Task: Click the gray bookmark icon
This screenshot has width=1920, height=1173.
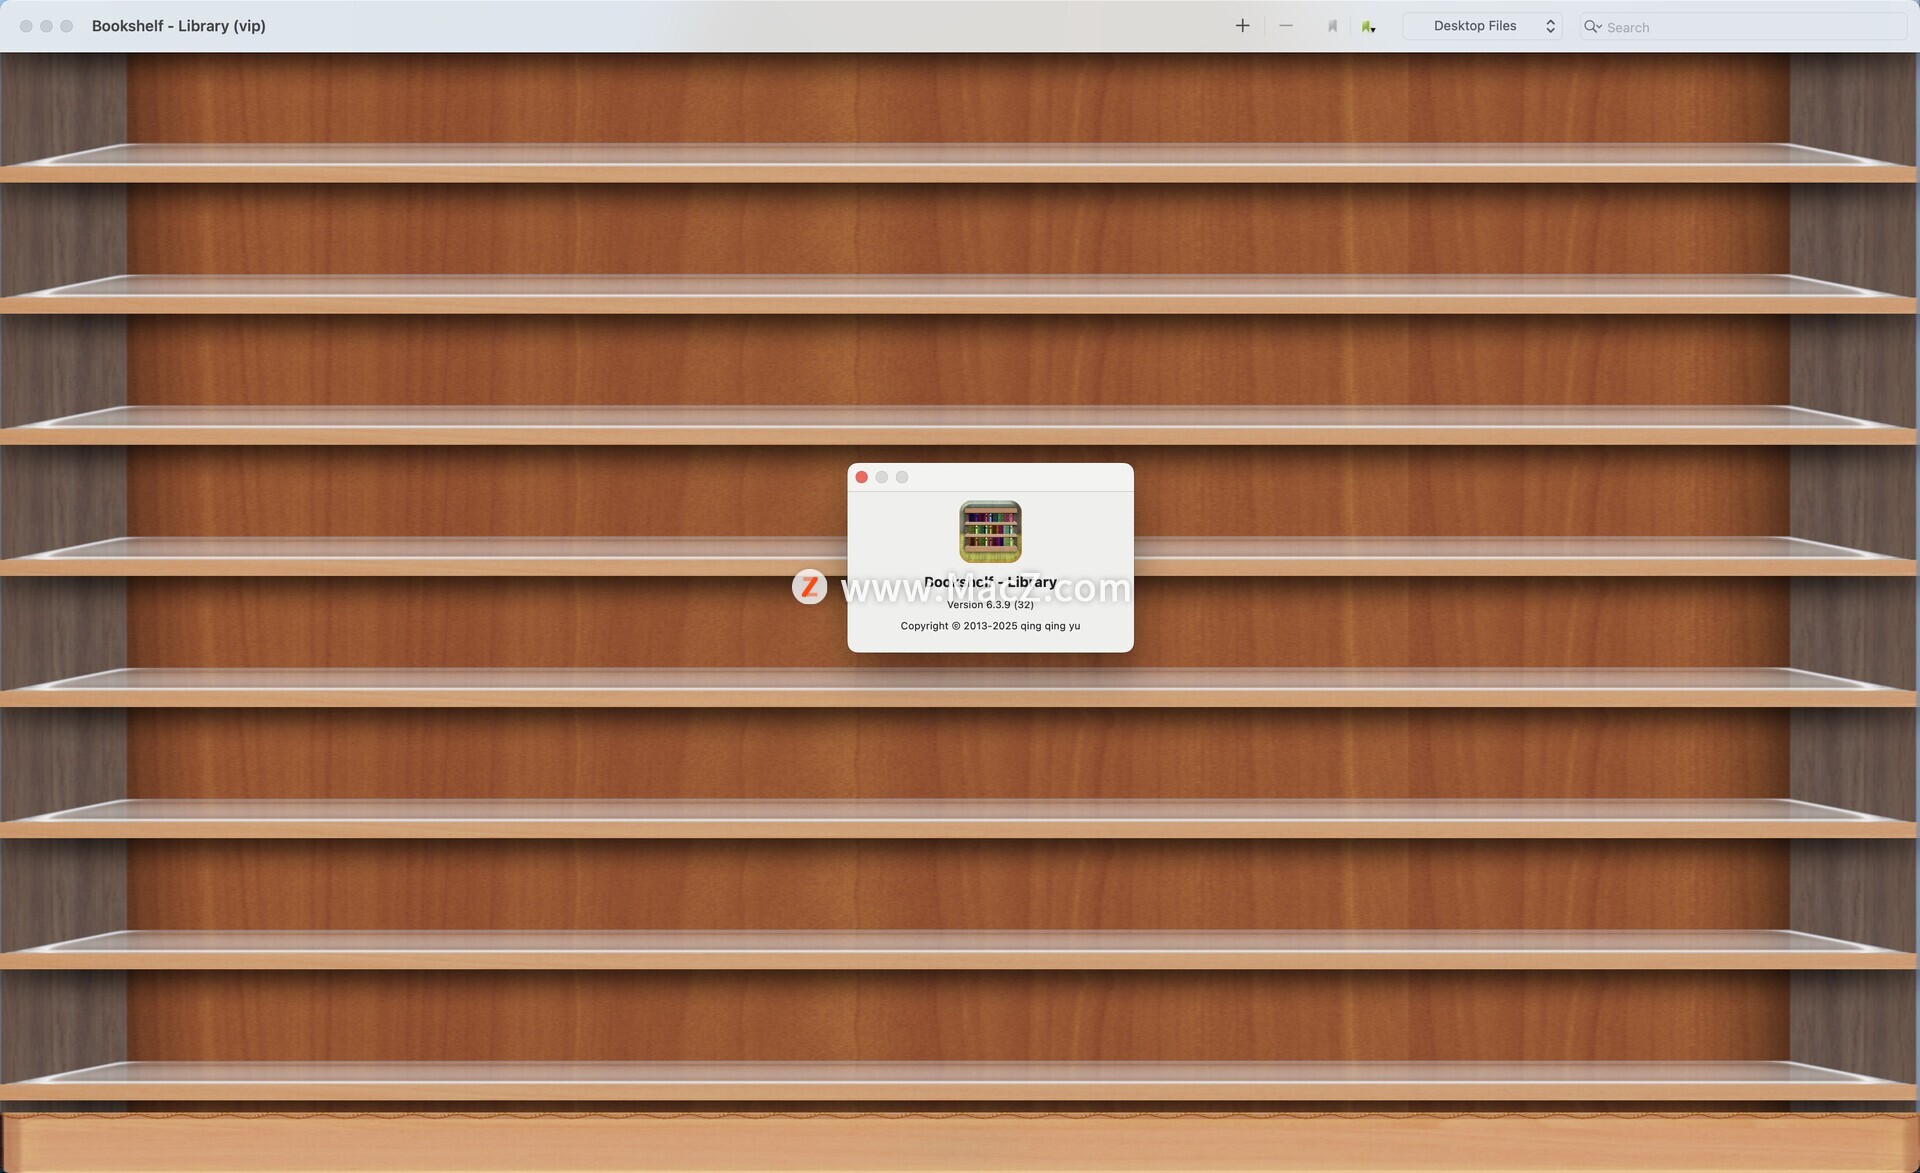Action: (1332, 26)
